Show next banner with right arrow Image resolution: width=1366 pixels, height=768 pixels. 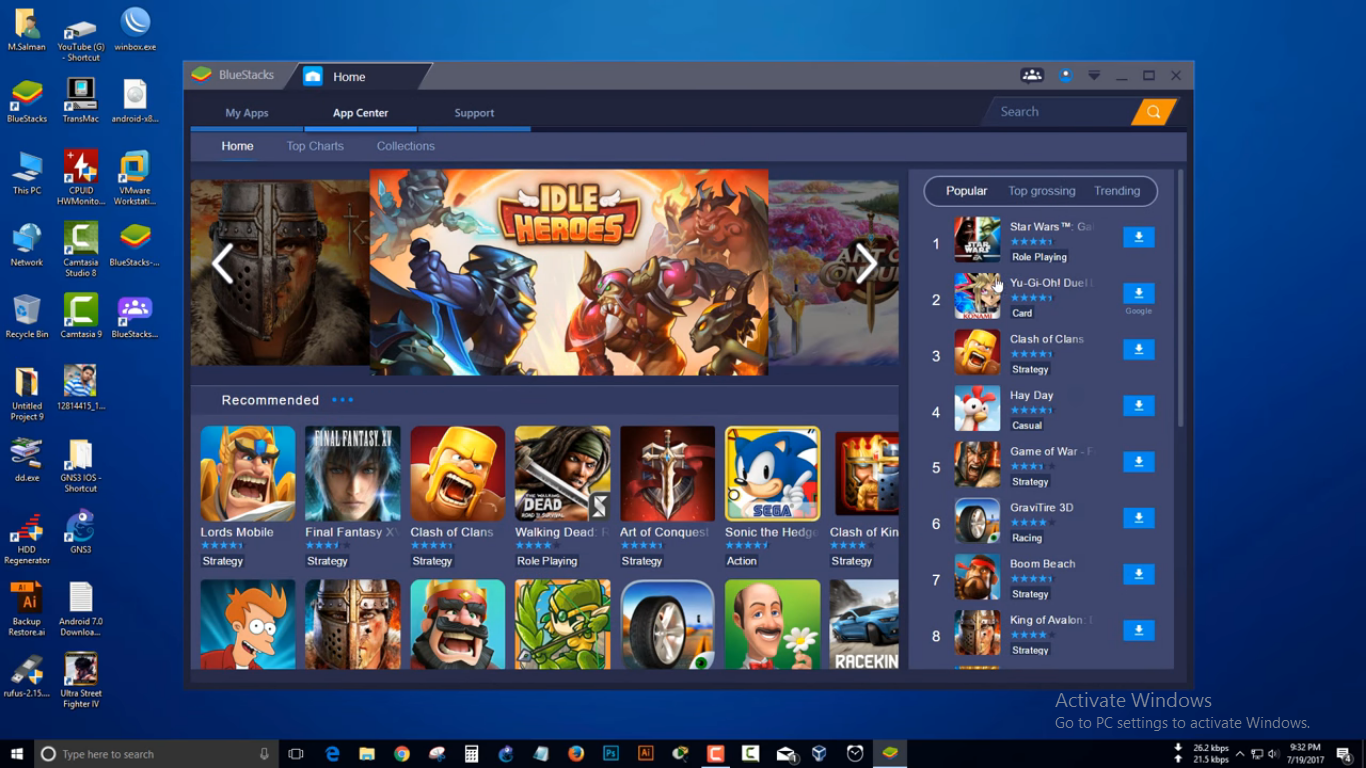[866, 264]
